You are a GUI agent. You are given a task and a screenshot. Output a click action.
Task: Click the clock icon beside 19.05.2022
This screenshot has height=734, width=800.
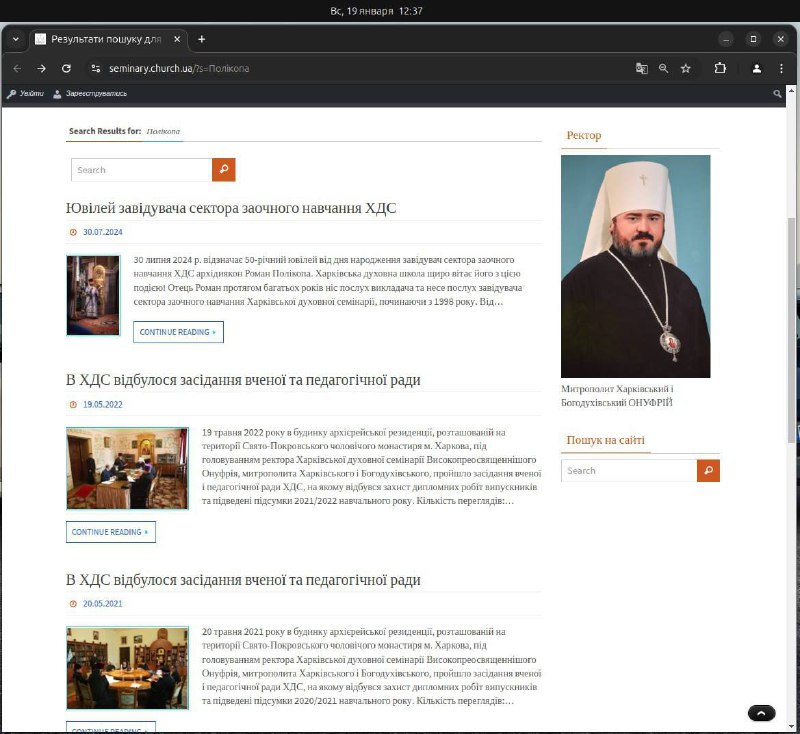click(x=73, y=404)
